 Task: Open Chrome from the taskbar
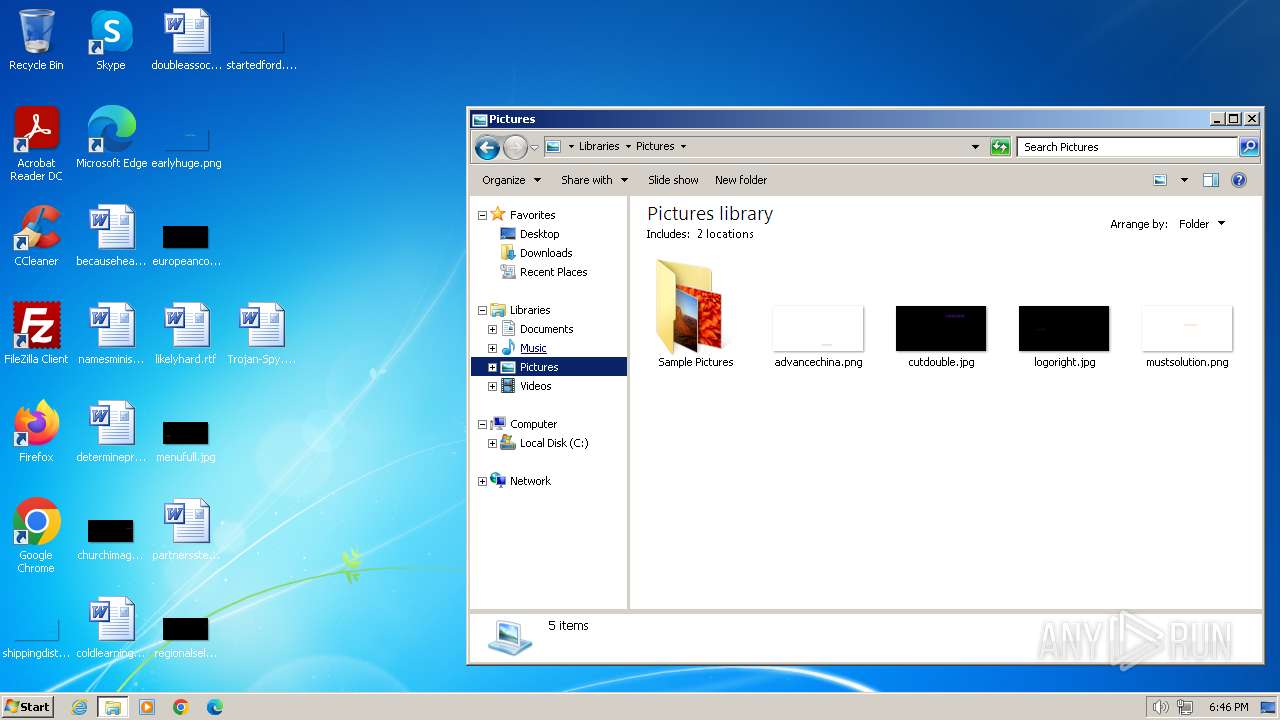tap(181, 707)
